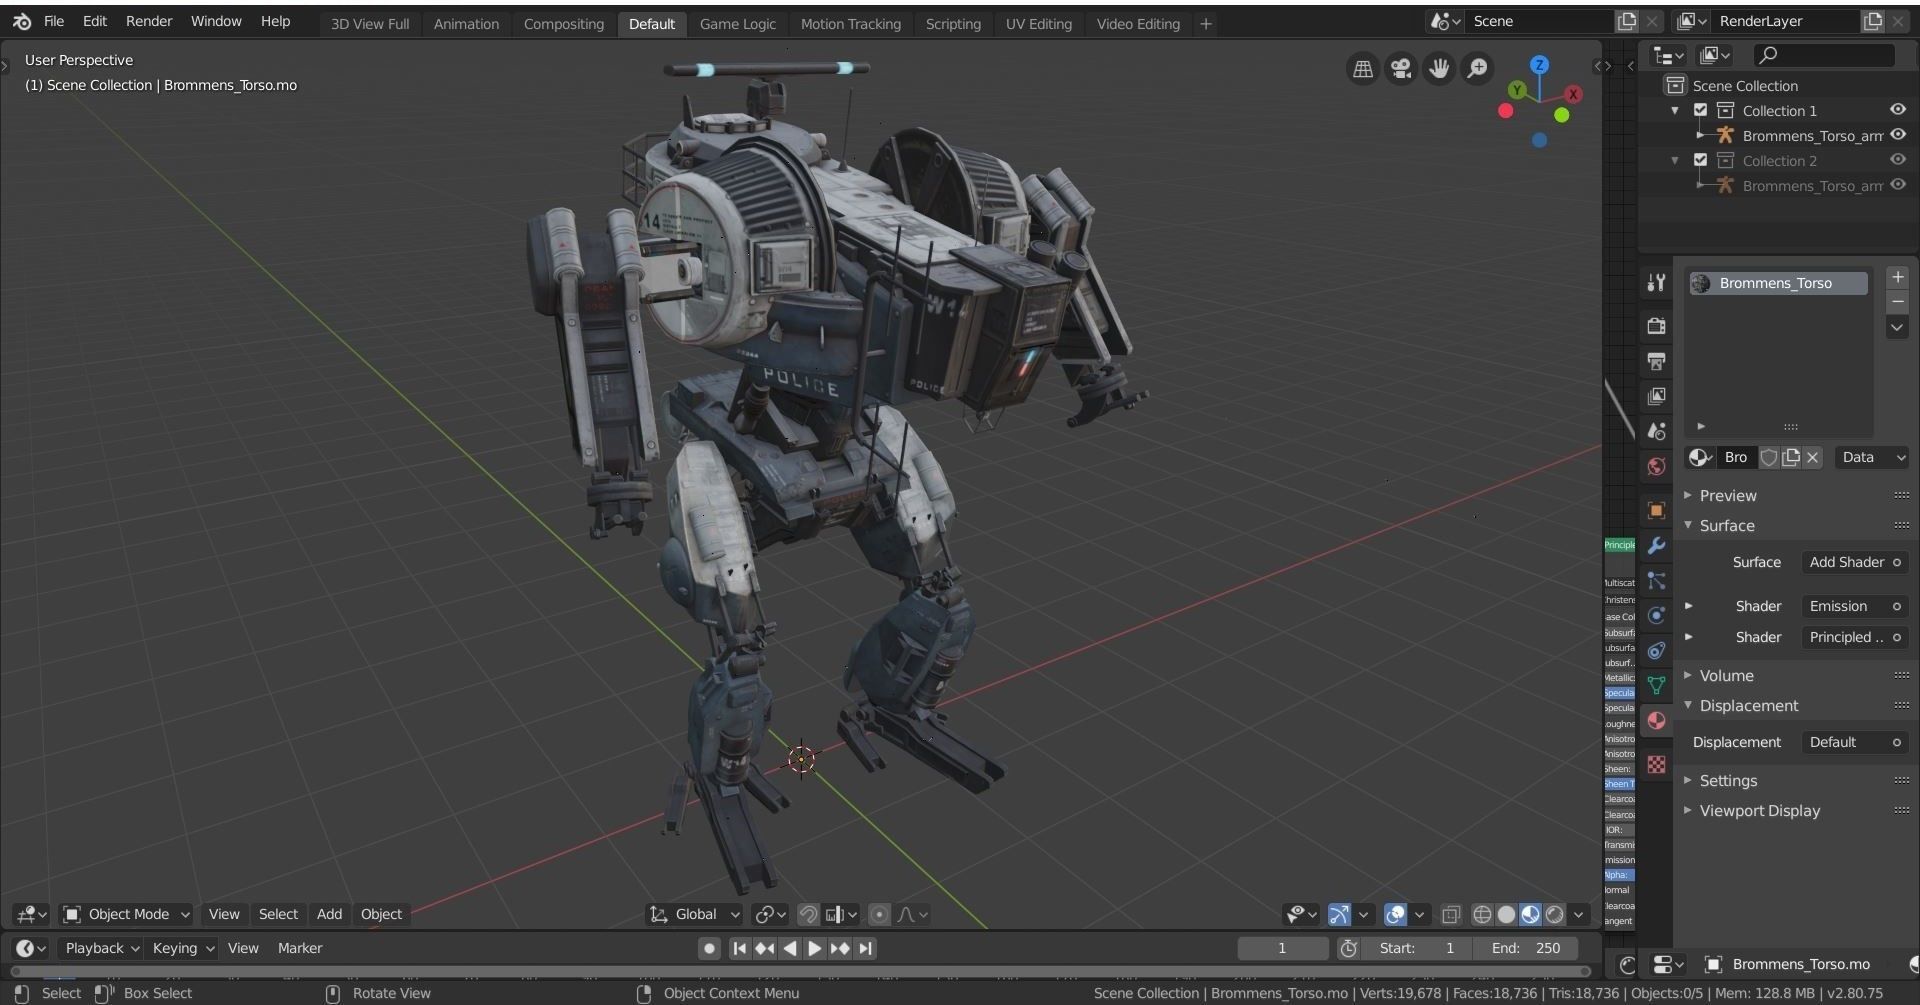Hide Collection 2 via eye icon
This screenshot has width=1920, height=1005.
[1897, 160]
